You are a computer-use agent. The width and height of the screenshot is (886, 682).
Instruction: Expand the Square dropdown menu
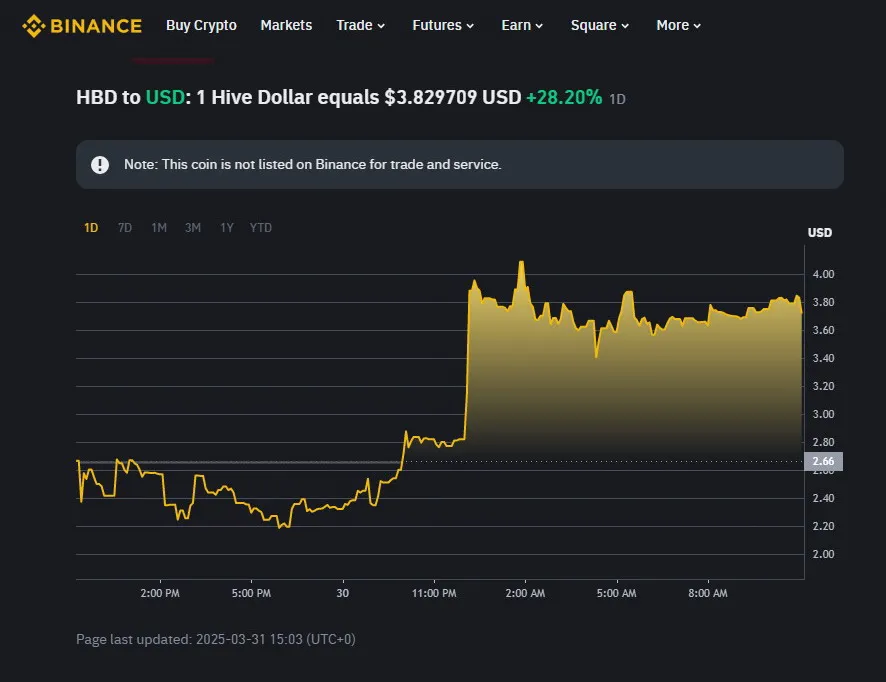(600, 25)
